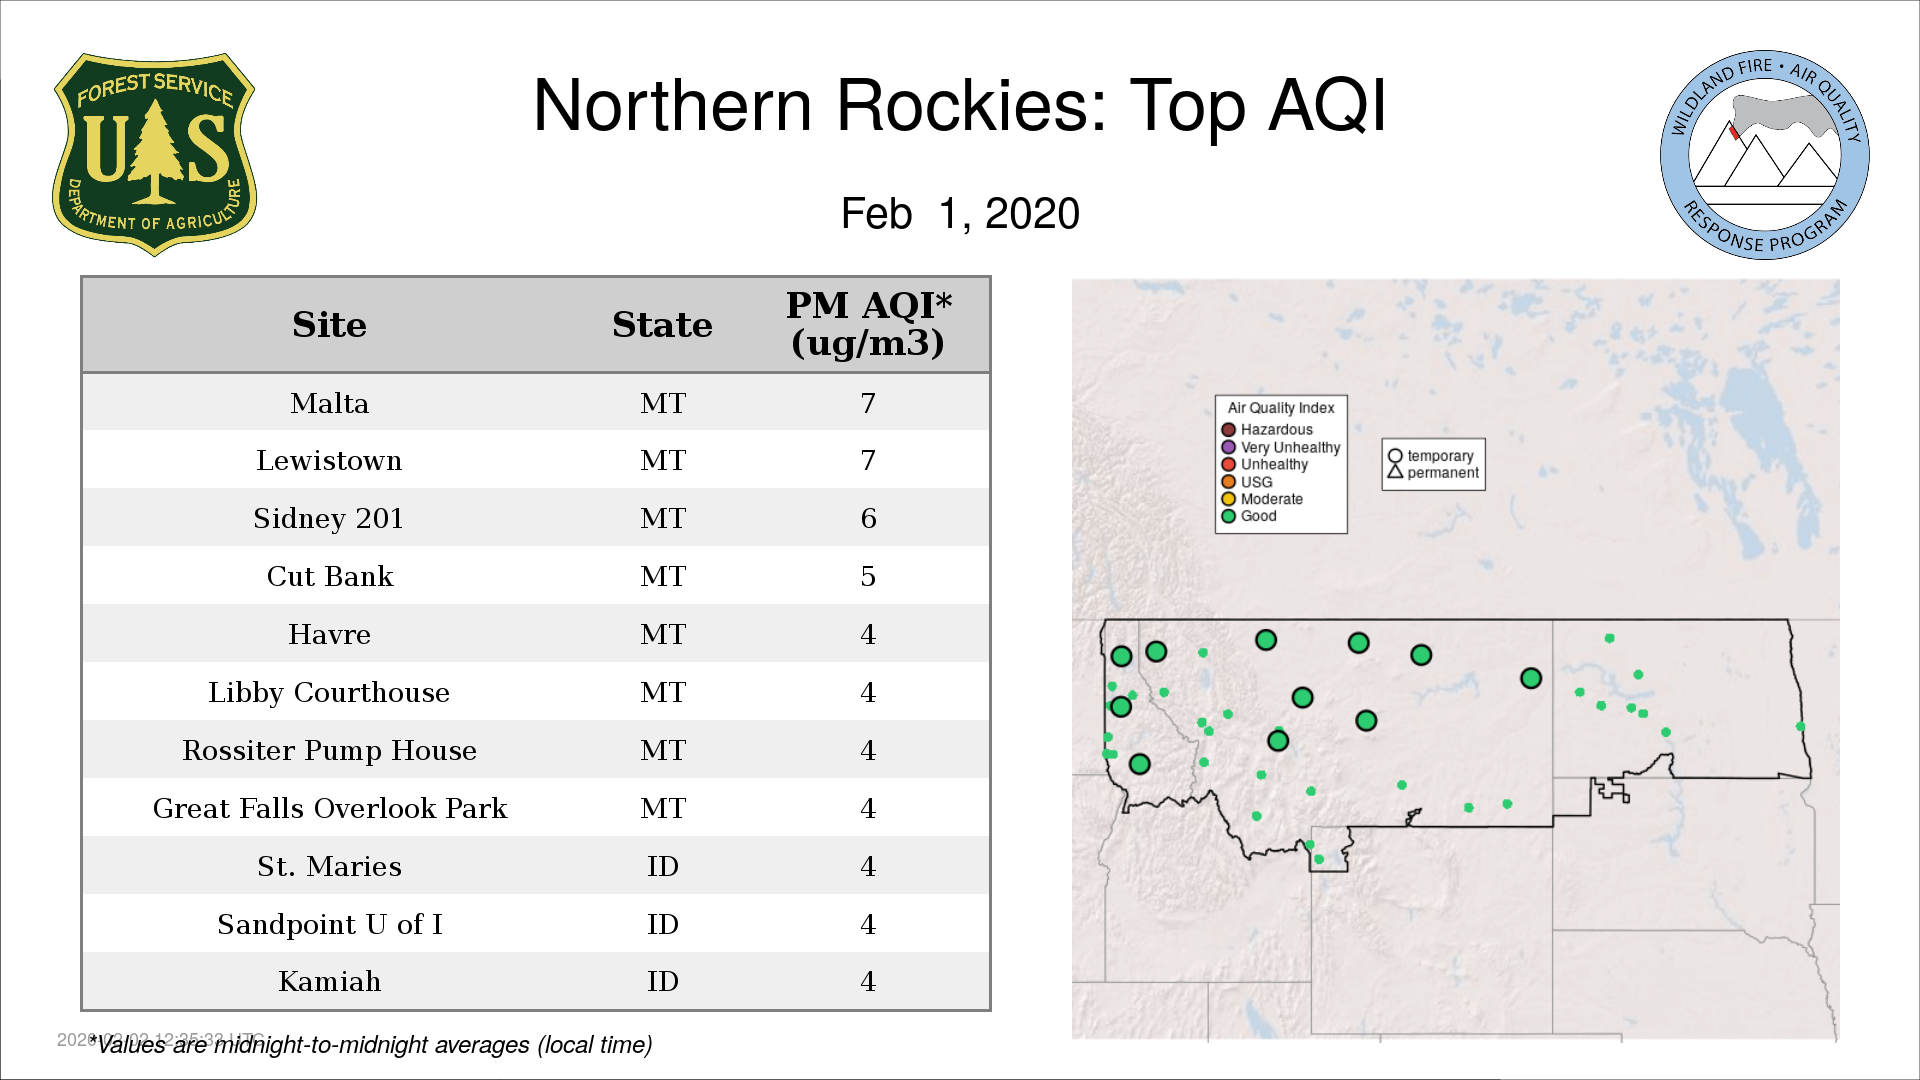This screenshot has height=1080, width=1920.
Task: Click the US Forest Service shield logo
Action: point(154,155)
